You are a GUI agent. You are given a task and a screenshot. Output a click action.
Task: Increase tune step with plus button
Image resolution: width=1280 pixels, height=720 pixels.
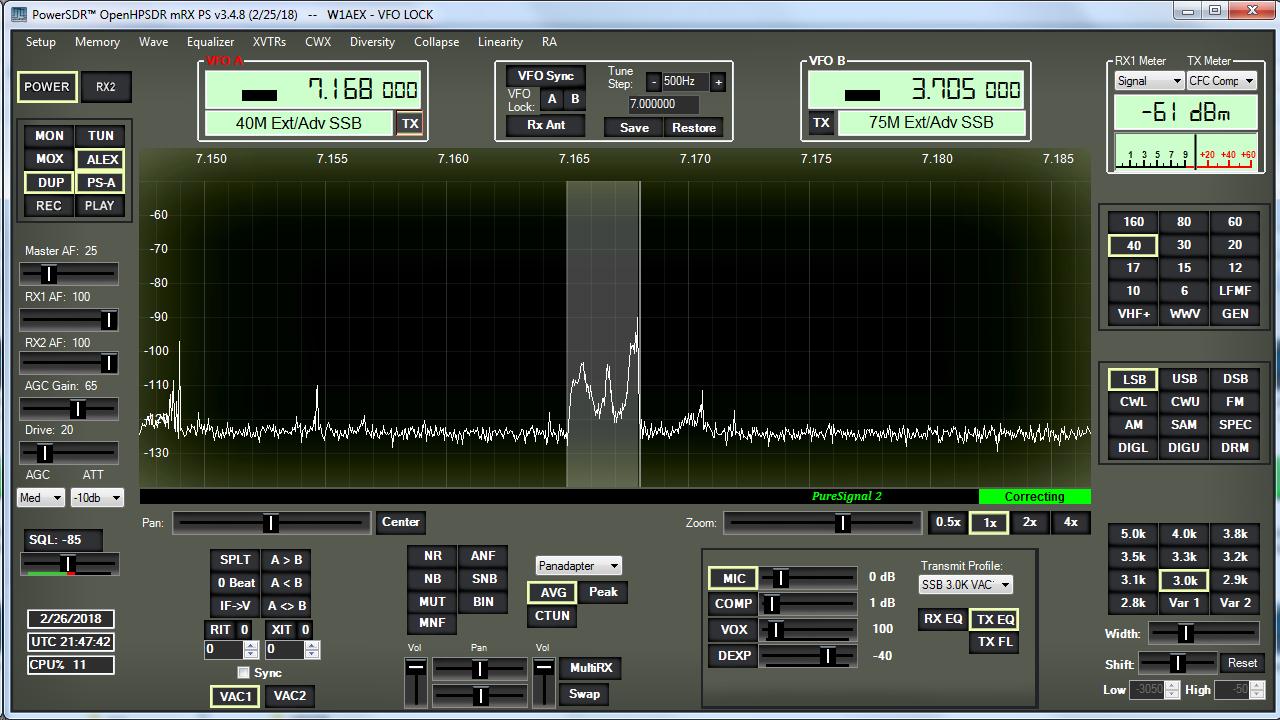[x=717, y=82]
